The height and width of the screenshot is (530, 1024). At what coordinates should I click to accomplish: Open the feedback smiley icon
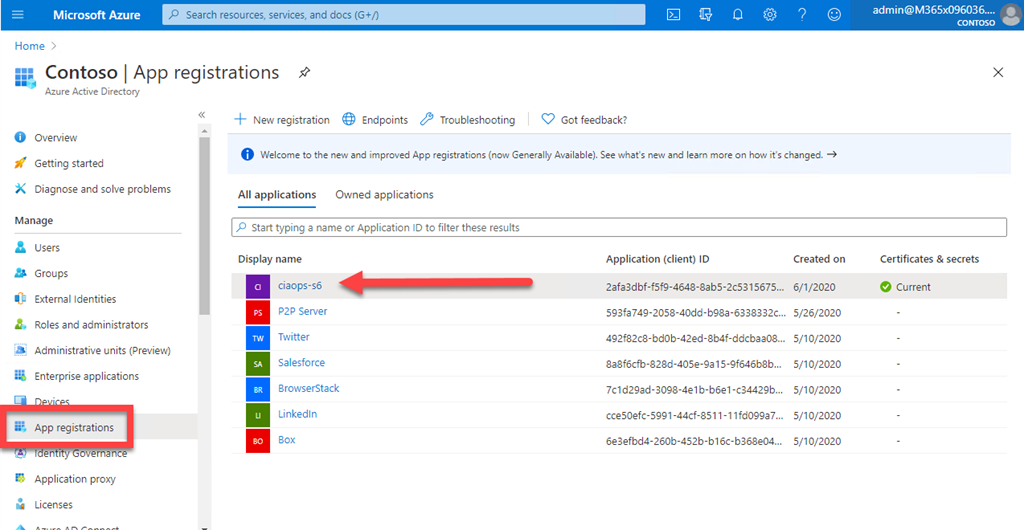(x=834, y=15)
